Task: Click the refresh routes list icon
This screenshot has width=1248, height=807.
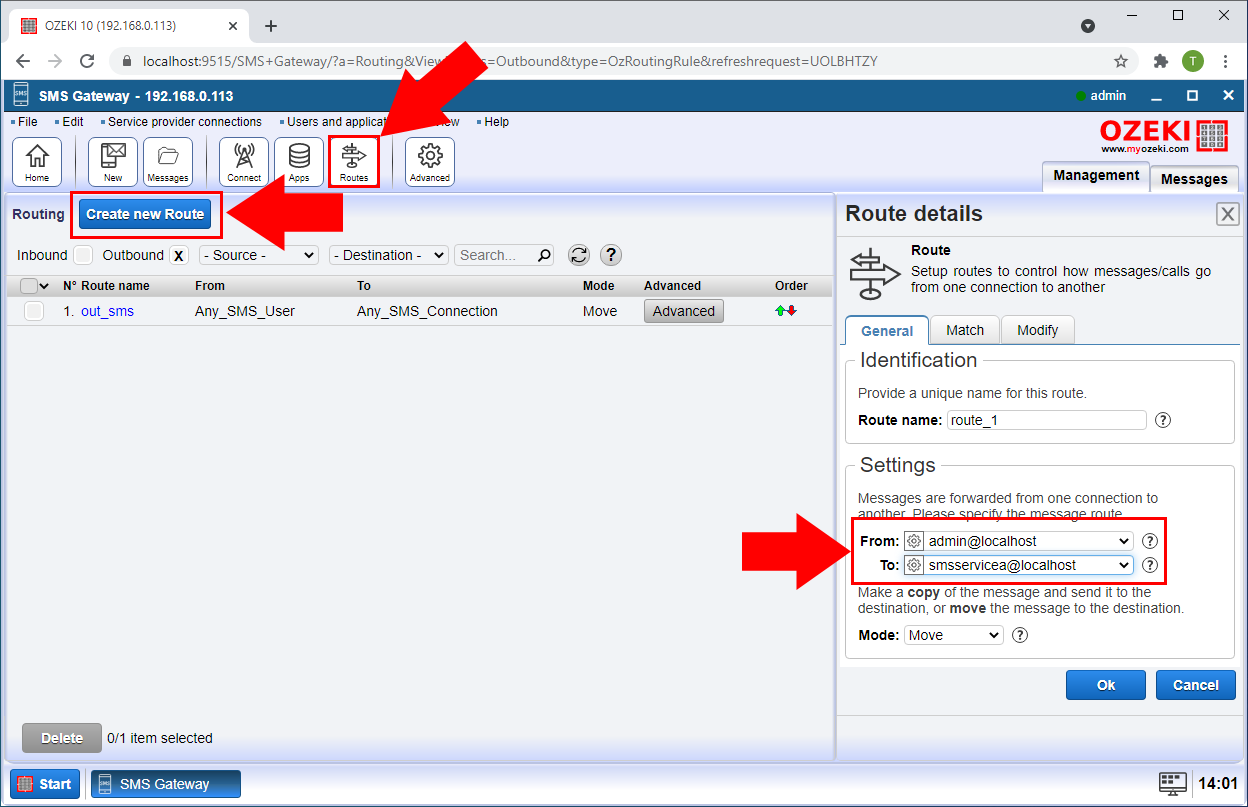Action: point(579,255)
